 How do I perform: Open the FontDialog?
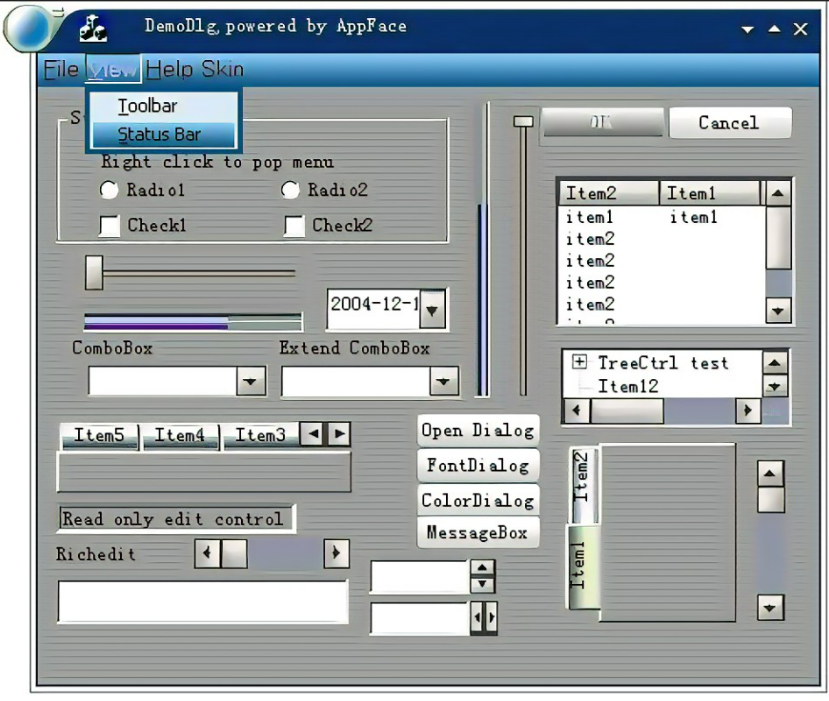(477, 465)
